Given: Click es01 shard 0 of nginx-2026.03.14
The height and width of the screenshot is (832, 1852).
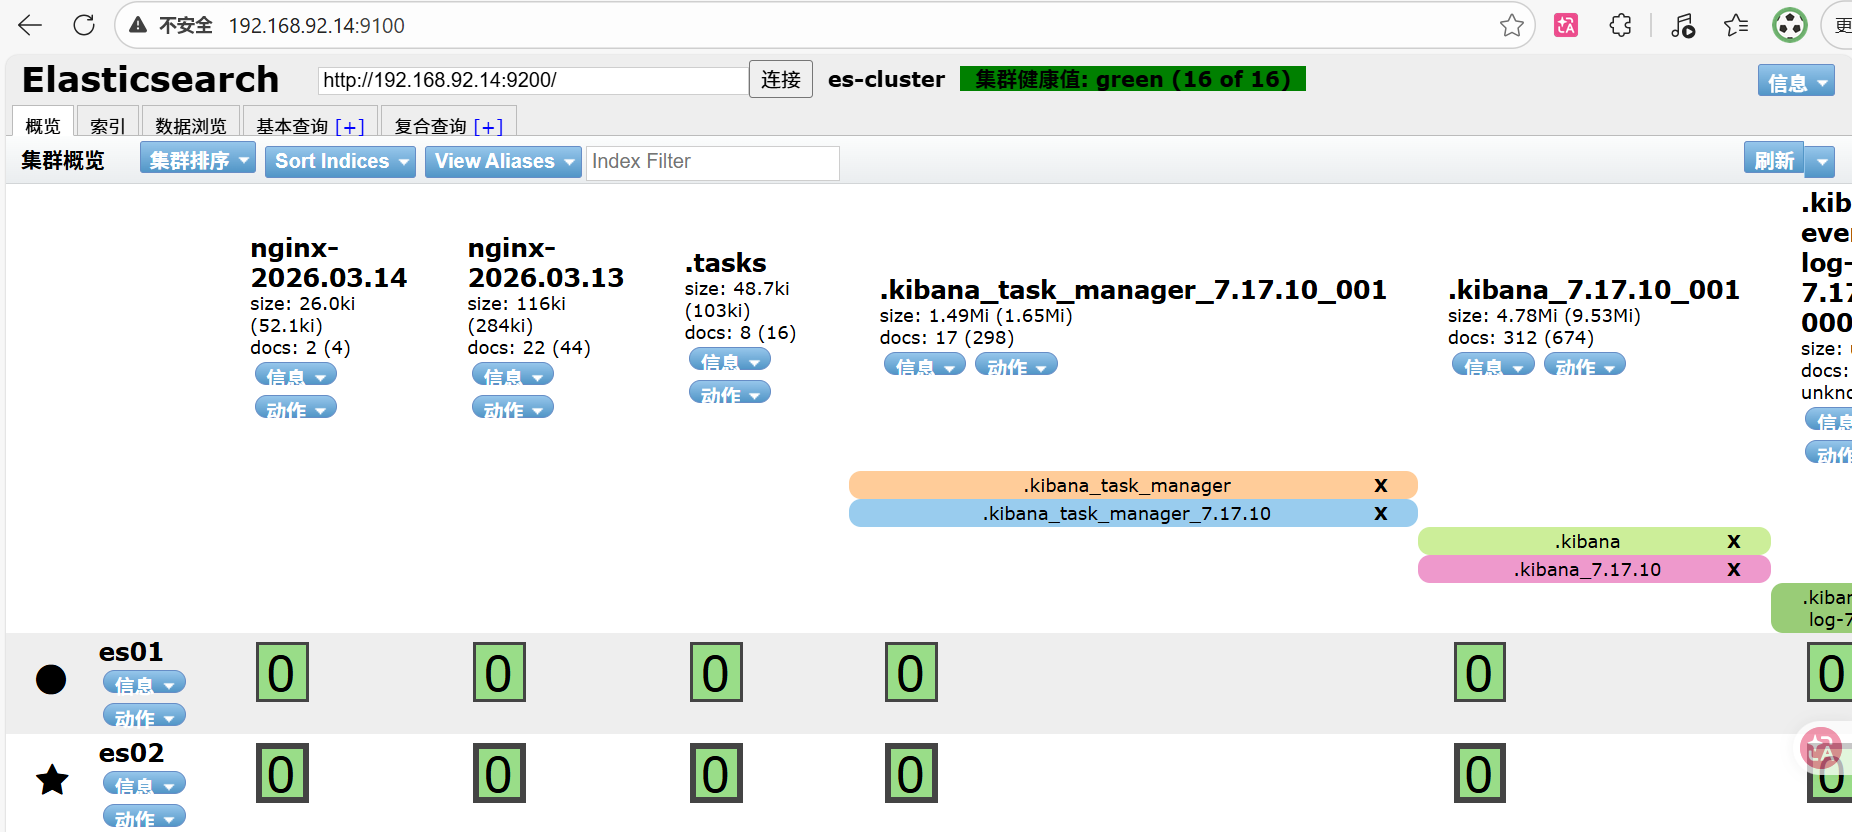Looking at the screenshot, I should point(282,672).
